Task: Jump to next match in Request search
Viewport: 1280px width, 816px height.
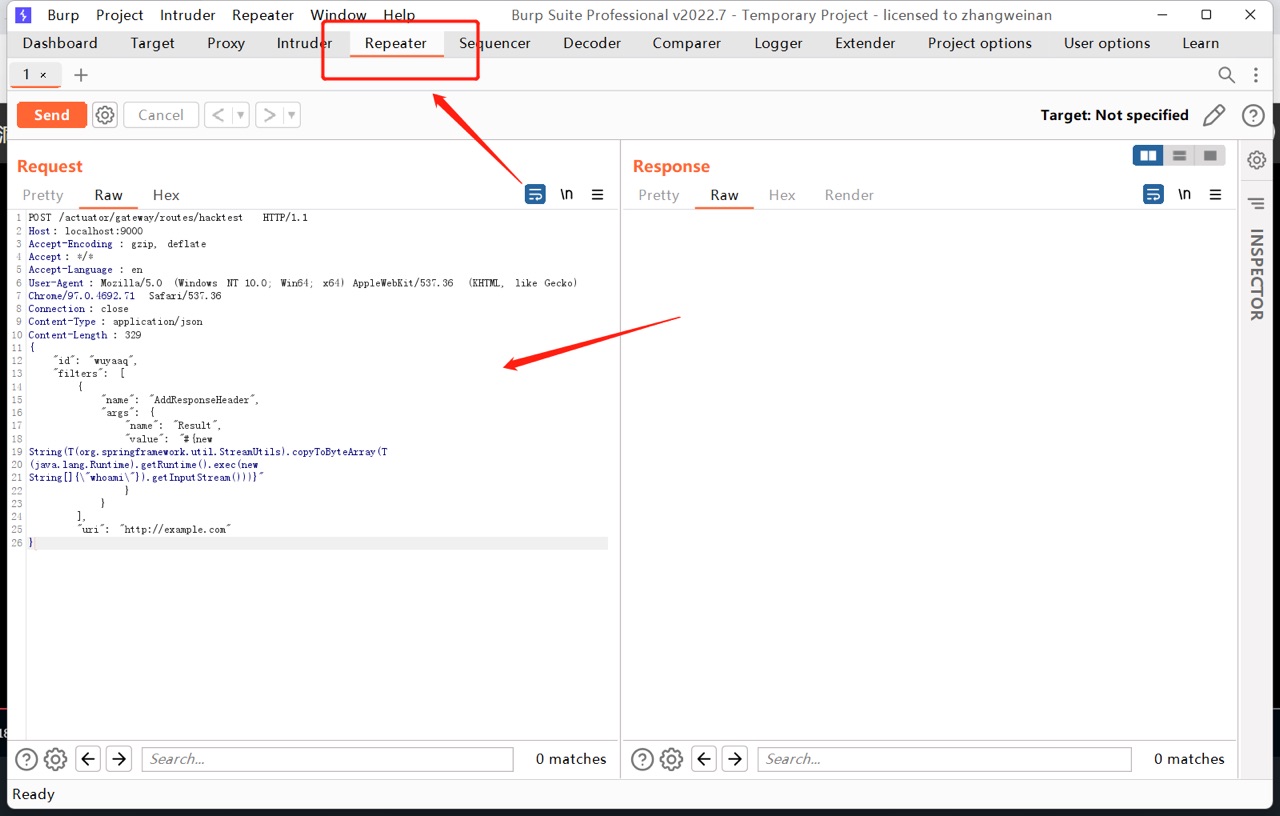Action: (x=119, y=759)
